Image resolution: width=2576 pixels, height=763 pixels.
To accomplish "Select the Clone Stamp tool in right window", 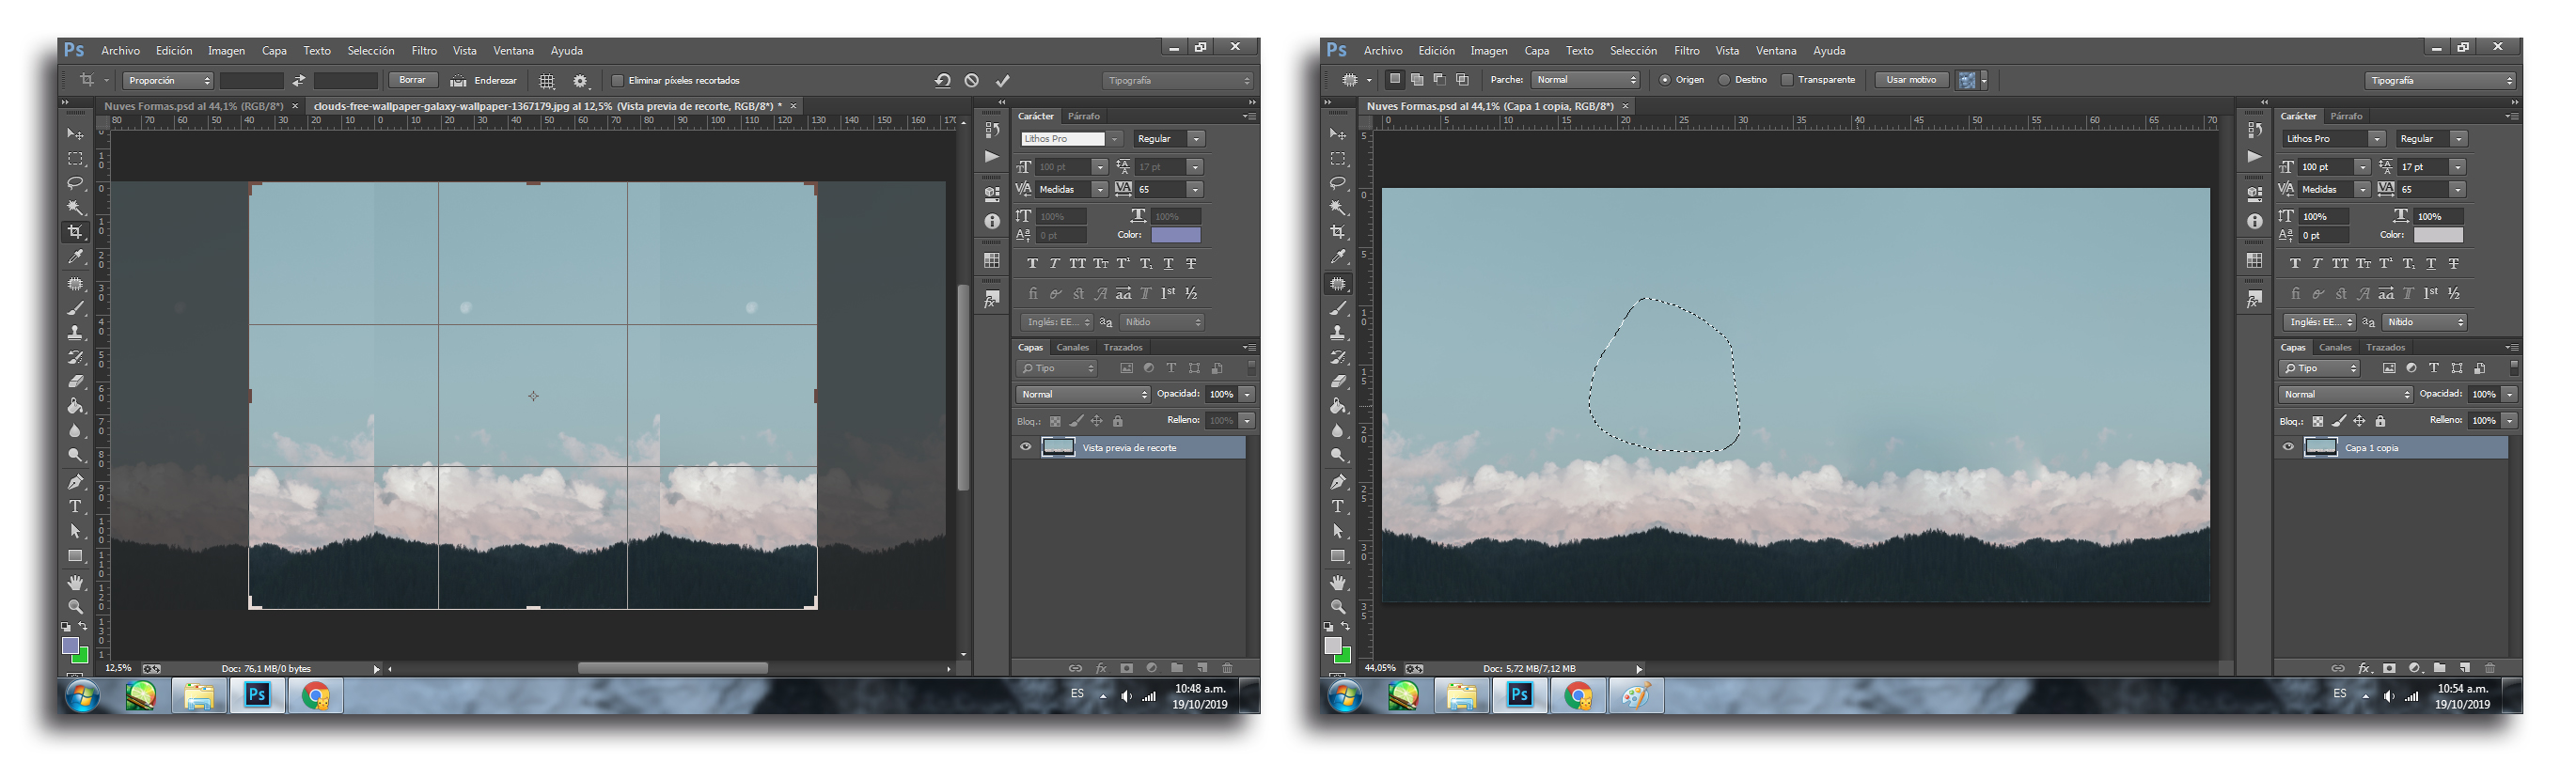I will click(x=1338, y=333).
